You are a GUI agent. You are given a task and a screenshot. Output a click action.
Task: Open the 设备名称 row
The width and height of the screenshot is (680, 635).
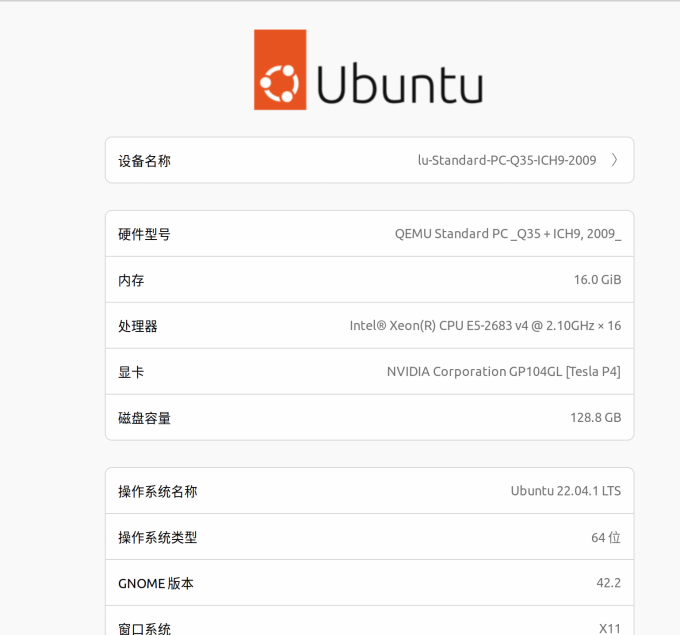click(369, 160)
